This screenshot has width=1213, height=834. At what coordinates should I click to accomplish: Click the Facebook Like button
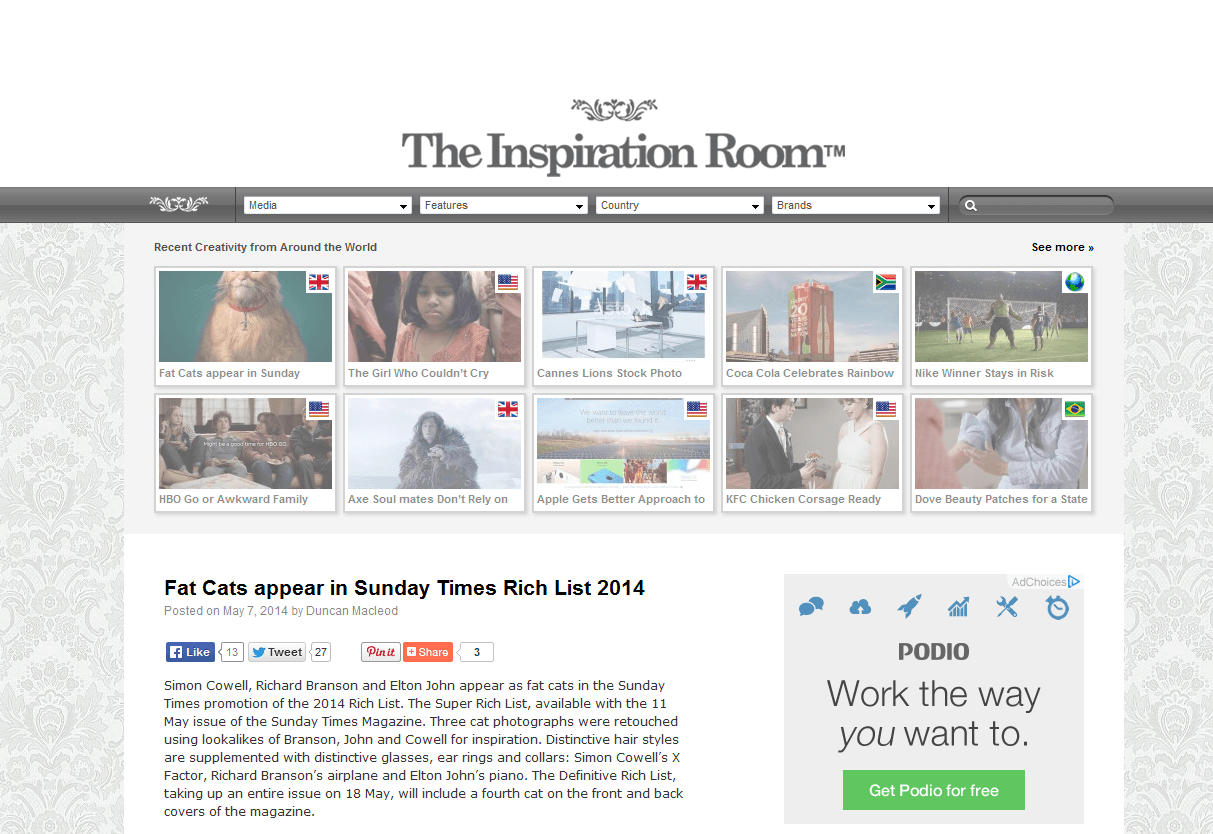[190, 652]
